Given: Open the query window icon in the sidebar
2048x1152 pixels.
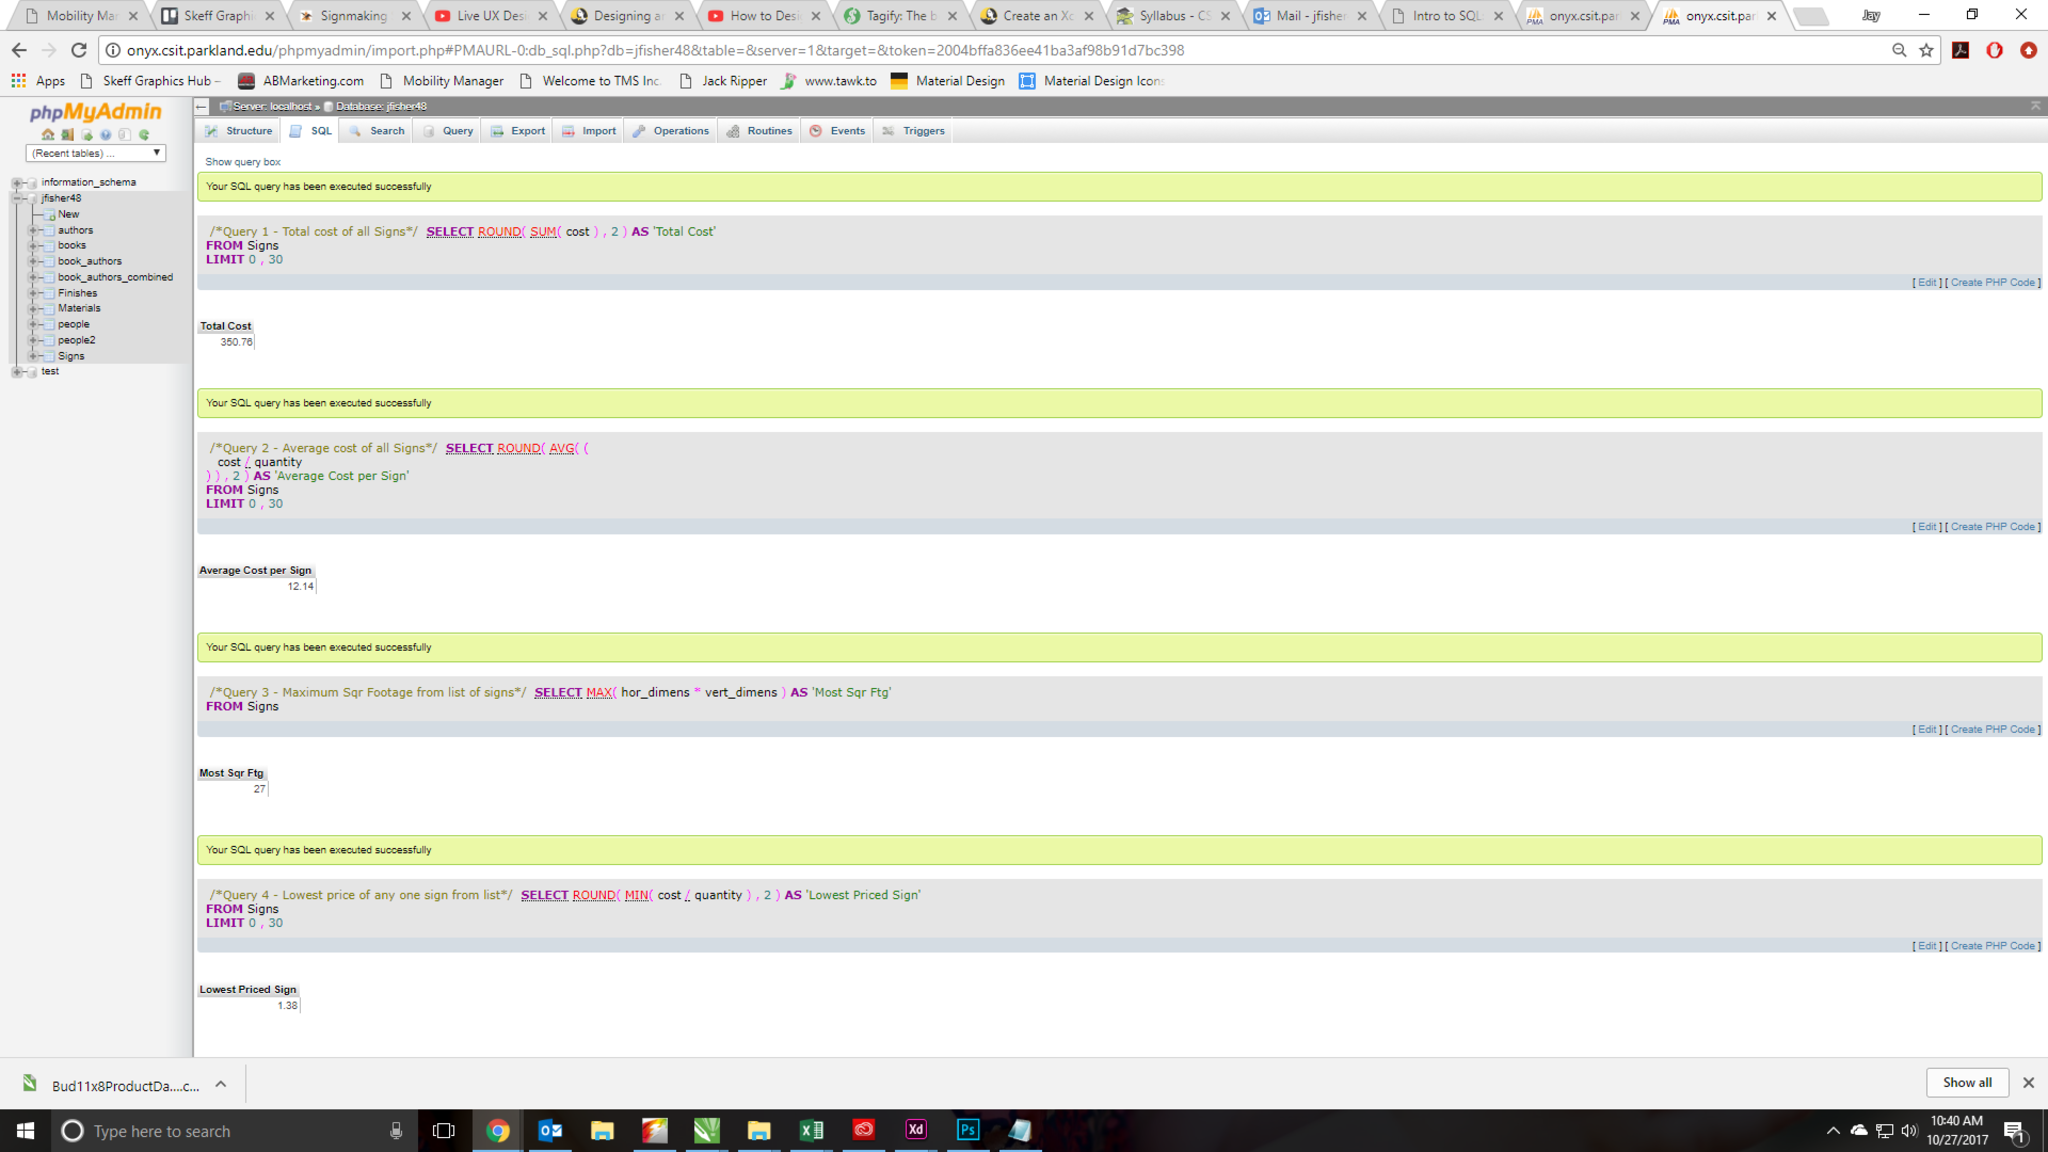Looking at the screenshot, I should click(87, 134).
